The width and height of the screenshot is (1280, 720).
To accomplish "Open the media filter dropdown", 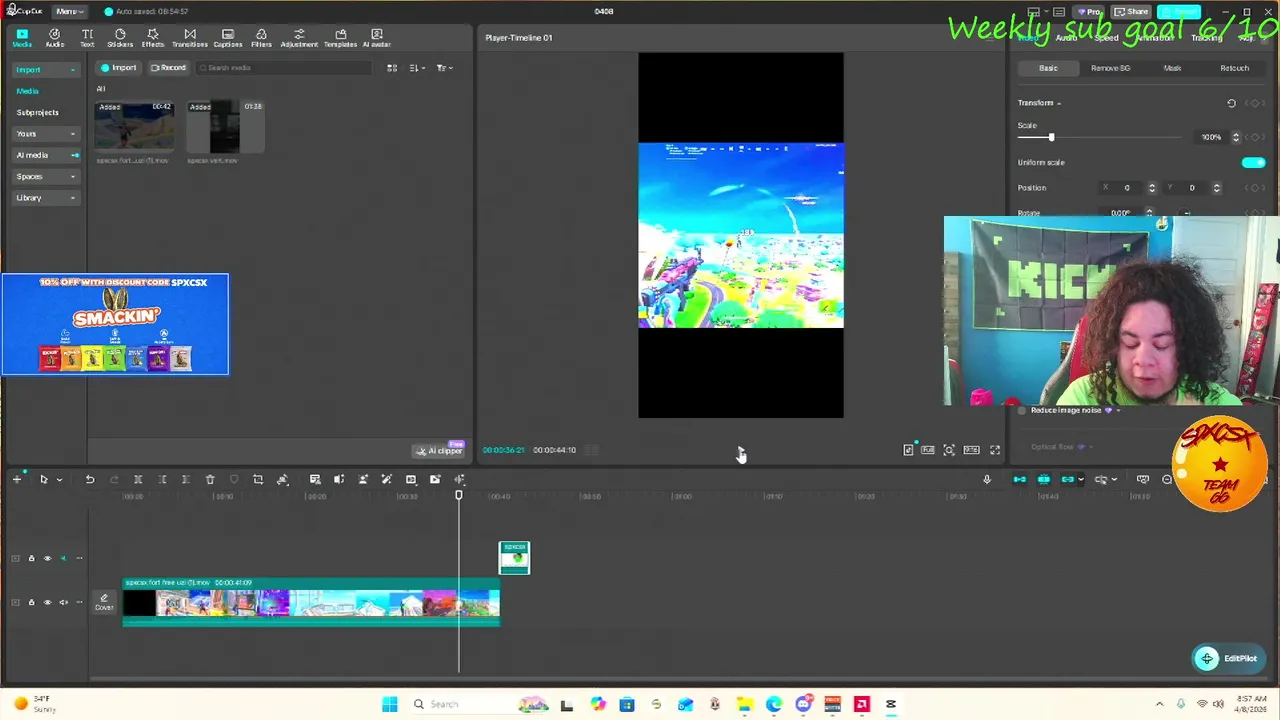I will 444,68.
